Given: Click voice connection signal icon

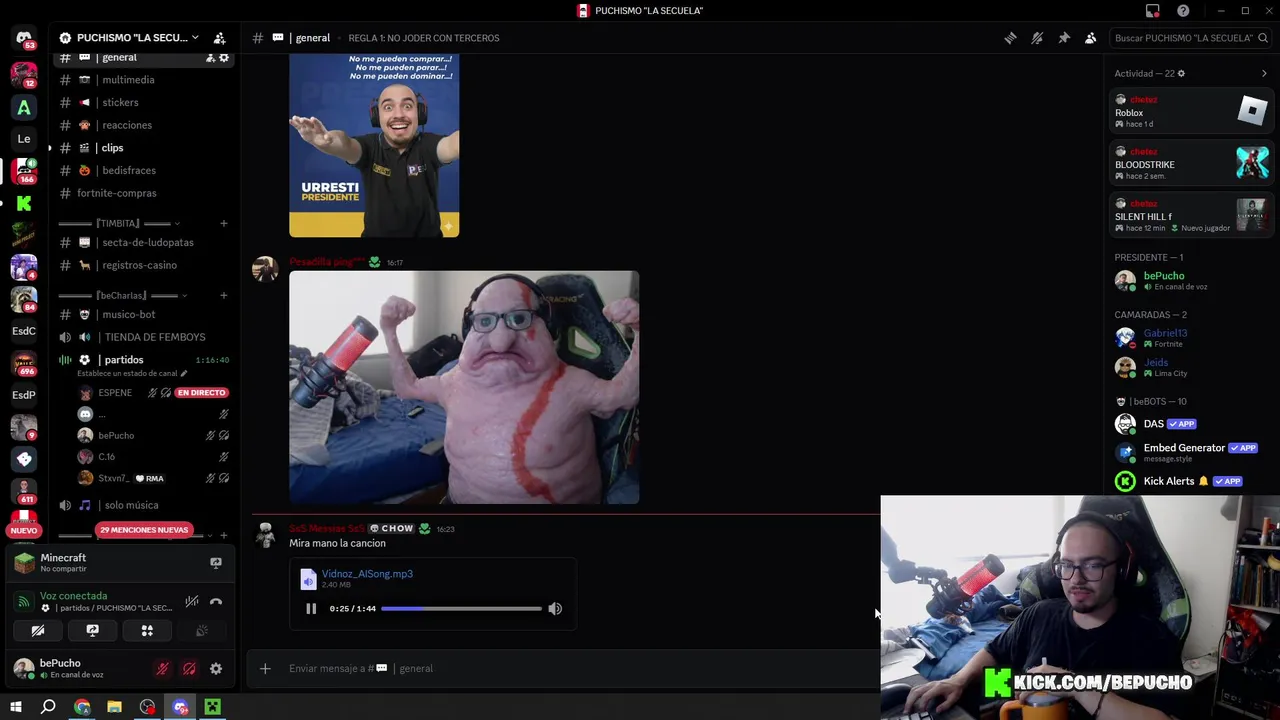Looking at the screenshot, I should click(x=24, y=602).
